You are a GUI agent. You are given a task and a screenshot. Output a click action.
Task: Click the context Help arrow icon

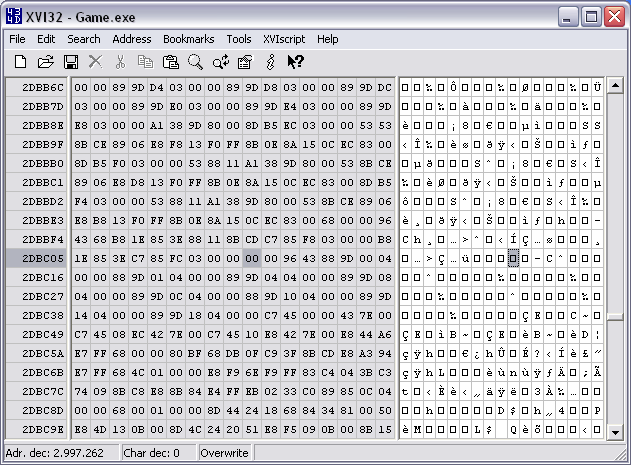(295, 62)
